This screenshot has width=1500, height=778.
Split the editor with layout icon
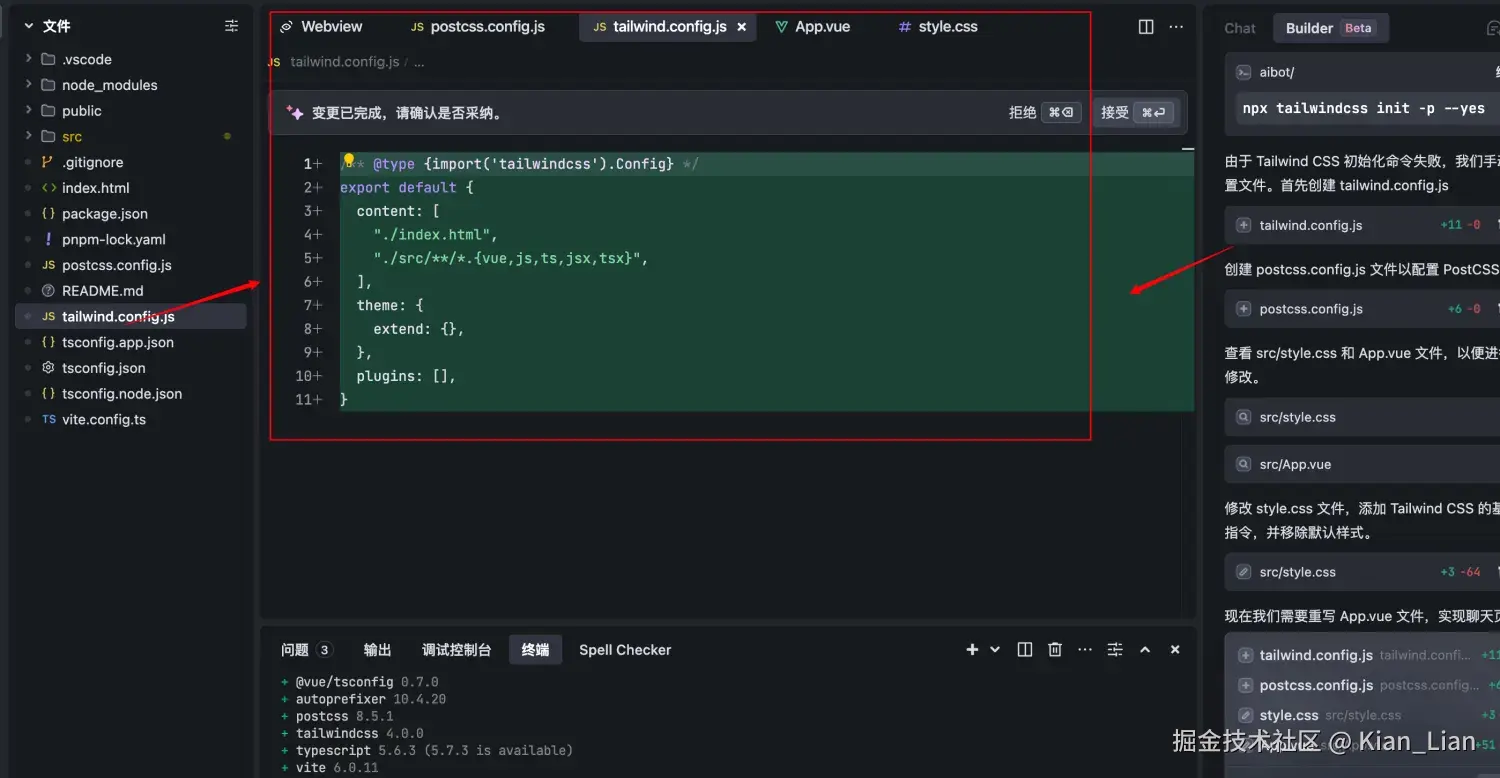pos(1146,27)
